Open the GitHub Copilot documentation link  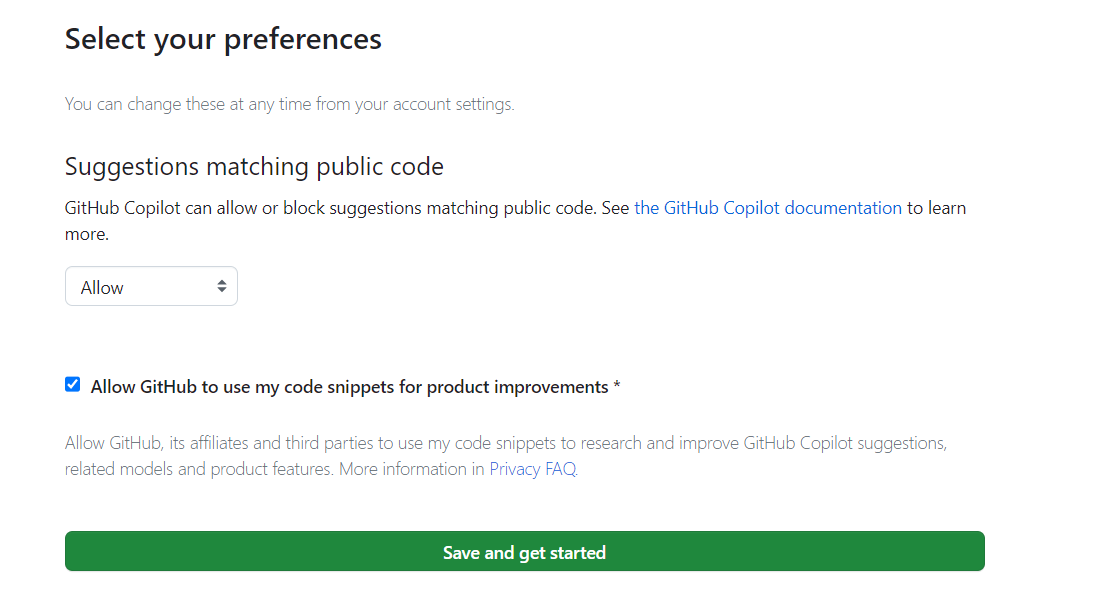point(767,208)
